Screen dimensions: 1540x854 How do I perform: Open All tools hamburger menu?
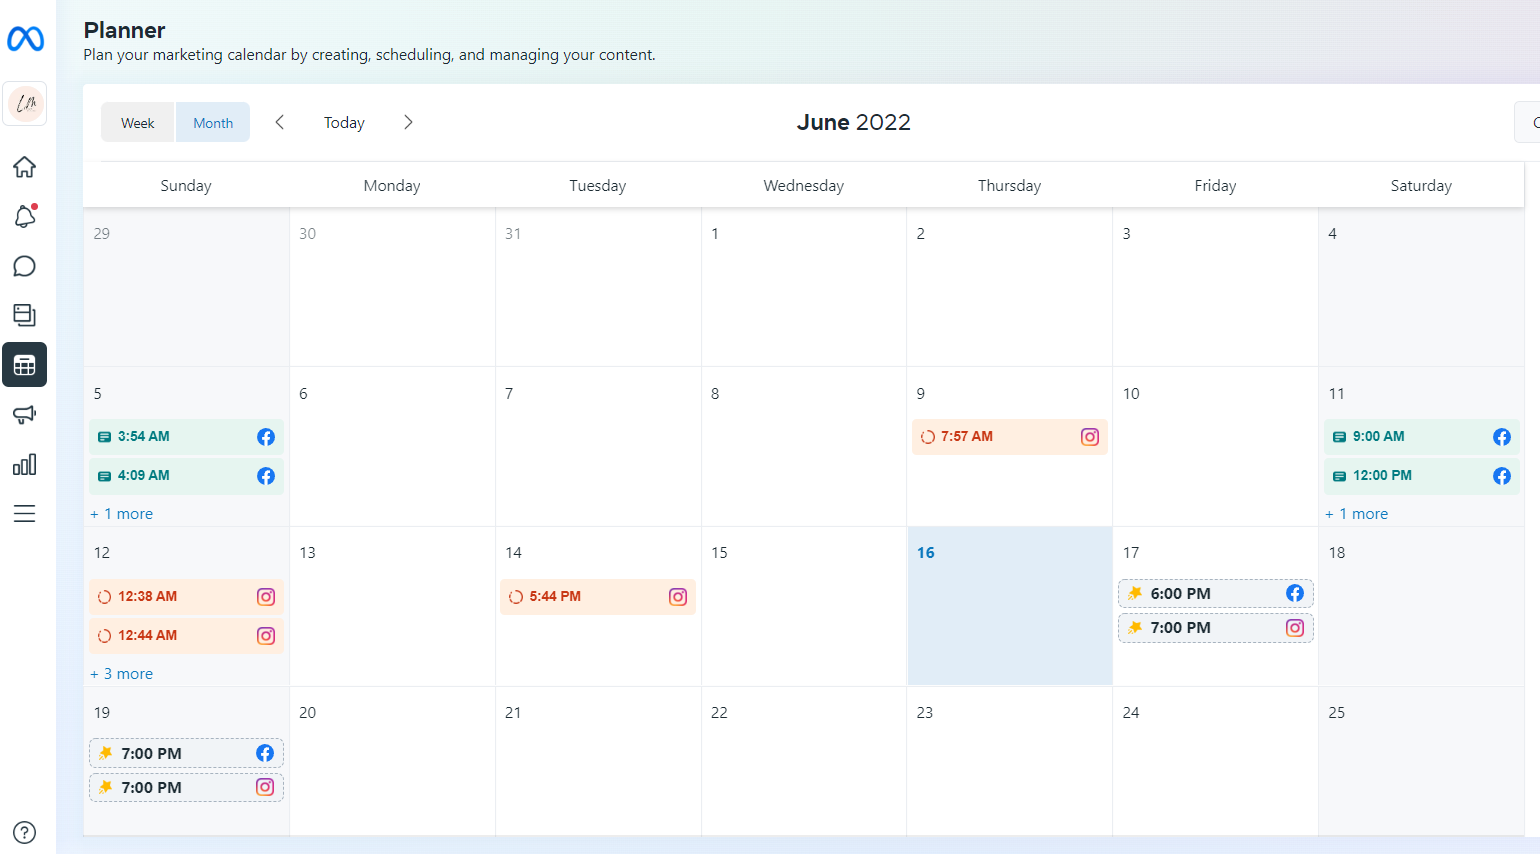(x=25, y=514)
